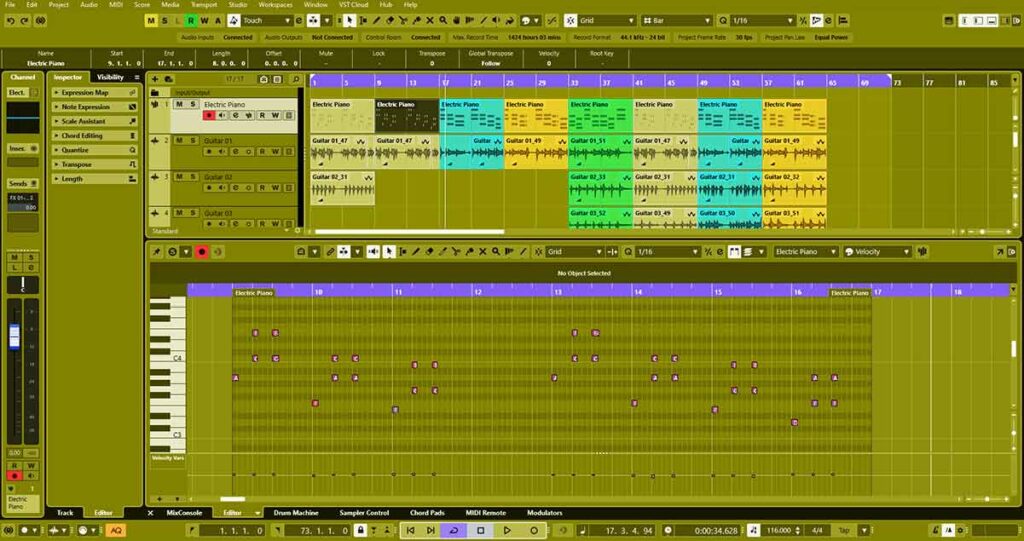Click the AQ auto-quantize button
This screenshot has height=541, width=1024.
click(115, 530)
